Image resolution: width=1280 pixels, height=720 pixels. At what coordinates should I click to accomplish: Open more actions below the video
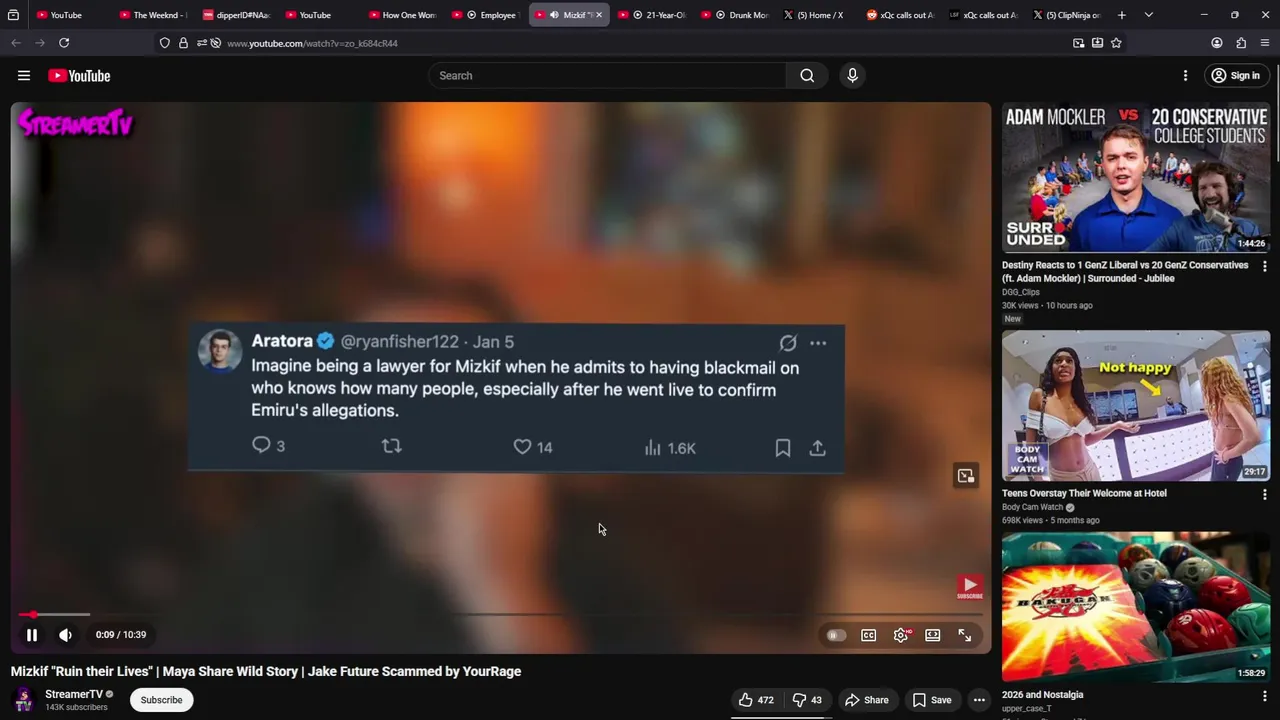pos(980,700)
